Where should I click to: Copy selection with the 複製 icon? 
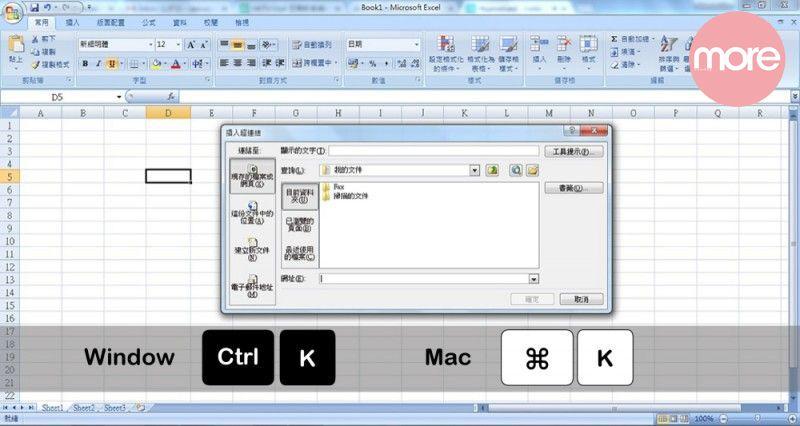[x=43, y=52]
